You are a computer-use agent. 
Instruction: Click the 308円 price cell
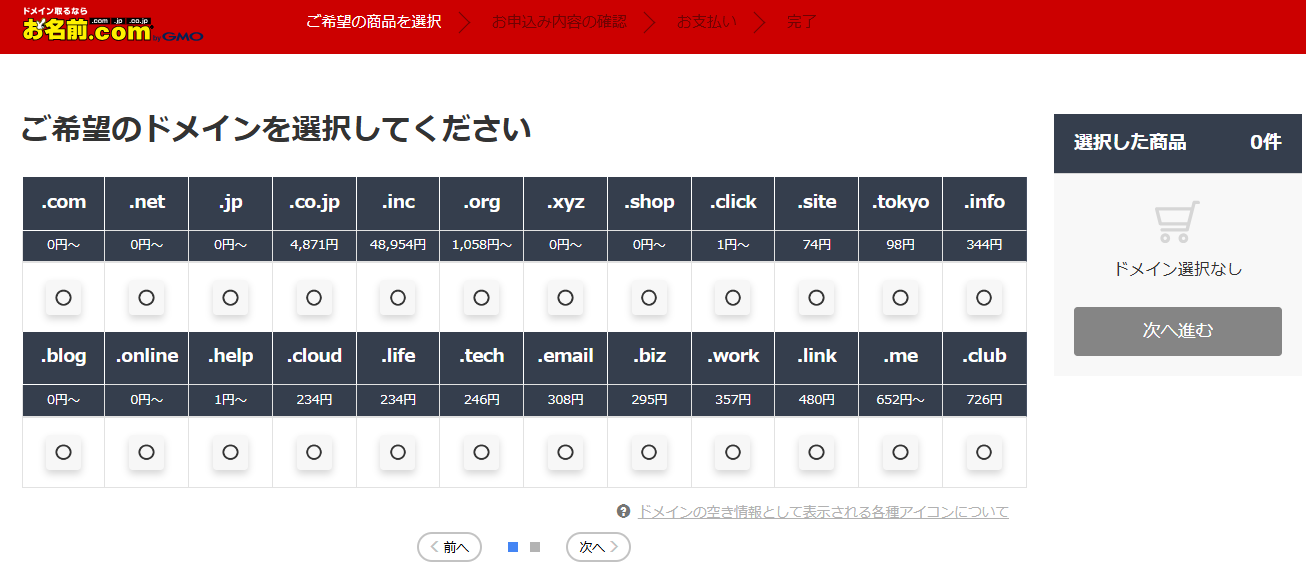click(x=565, y=400)
